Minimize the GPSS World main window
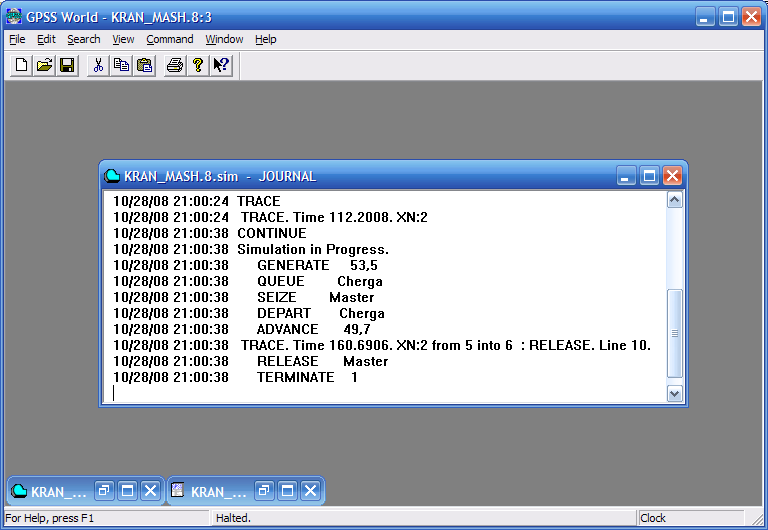The image size is (768, 530). 705,17
